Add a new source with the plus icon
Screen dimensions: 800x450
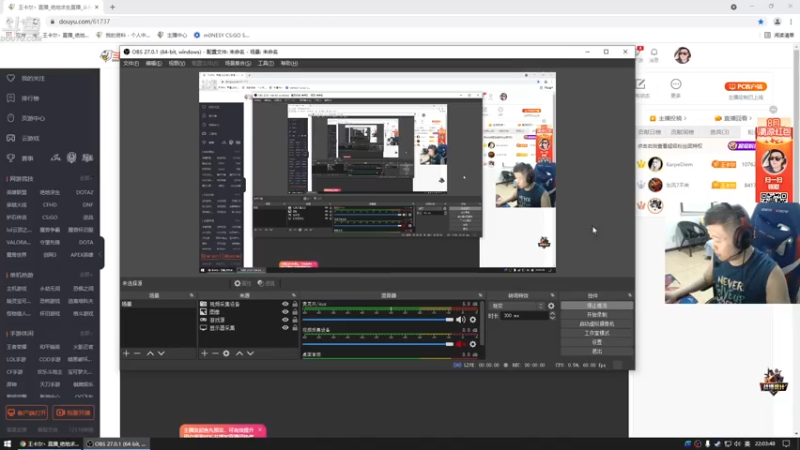[x=204, y=353]
